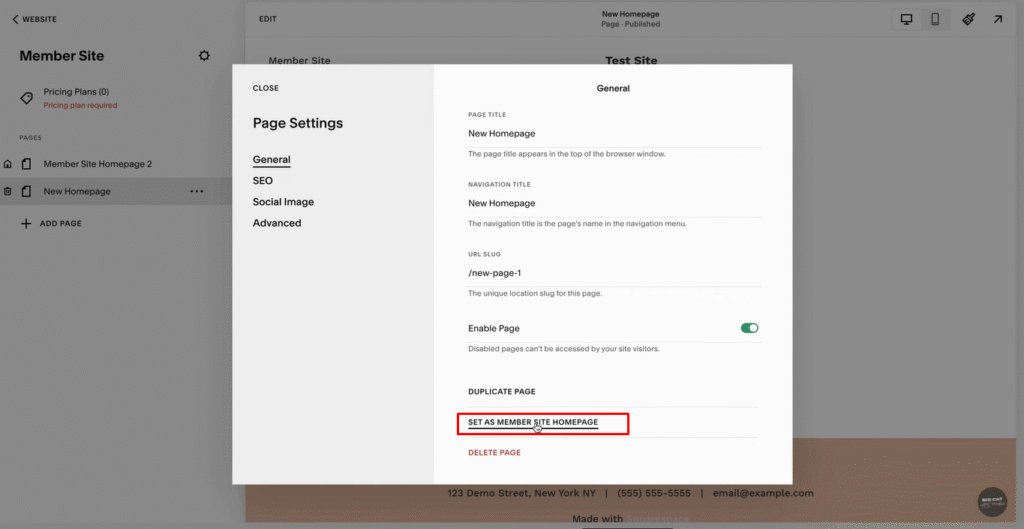Image resolution: width=1024 pixels, height=529 pixels.
Task: Open site styles paintbrush icon
Action: (x=969, y=20)
